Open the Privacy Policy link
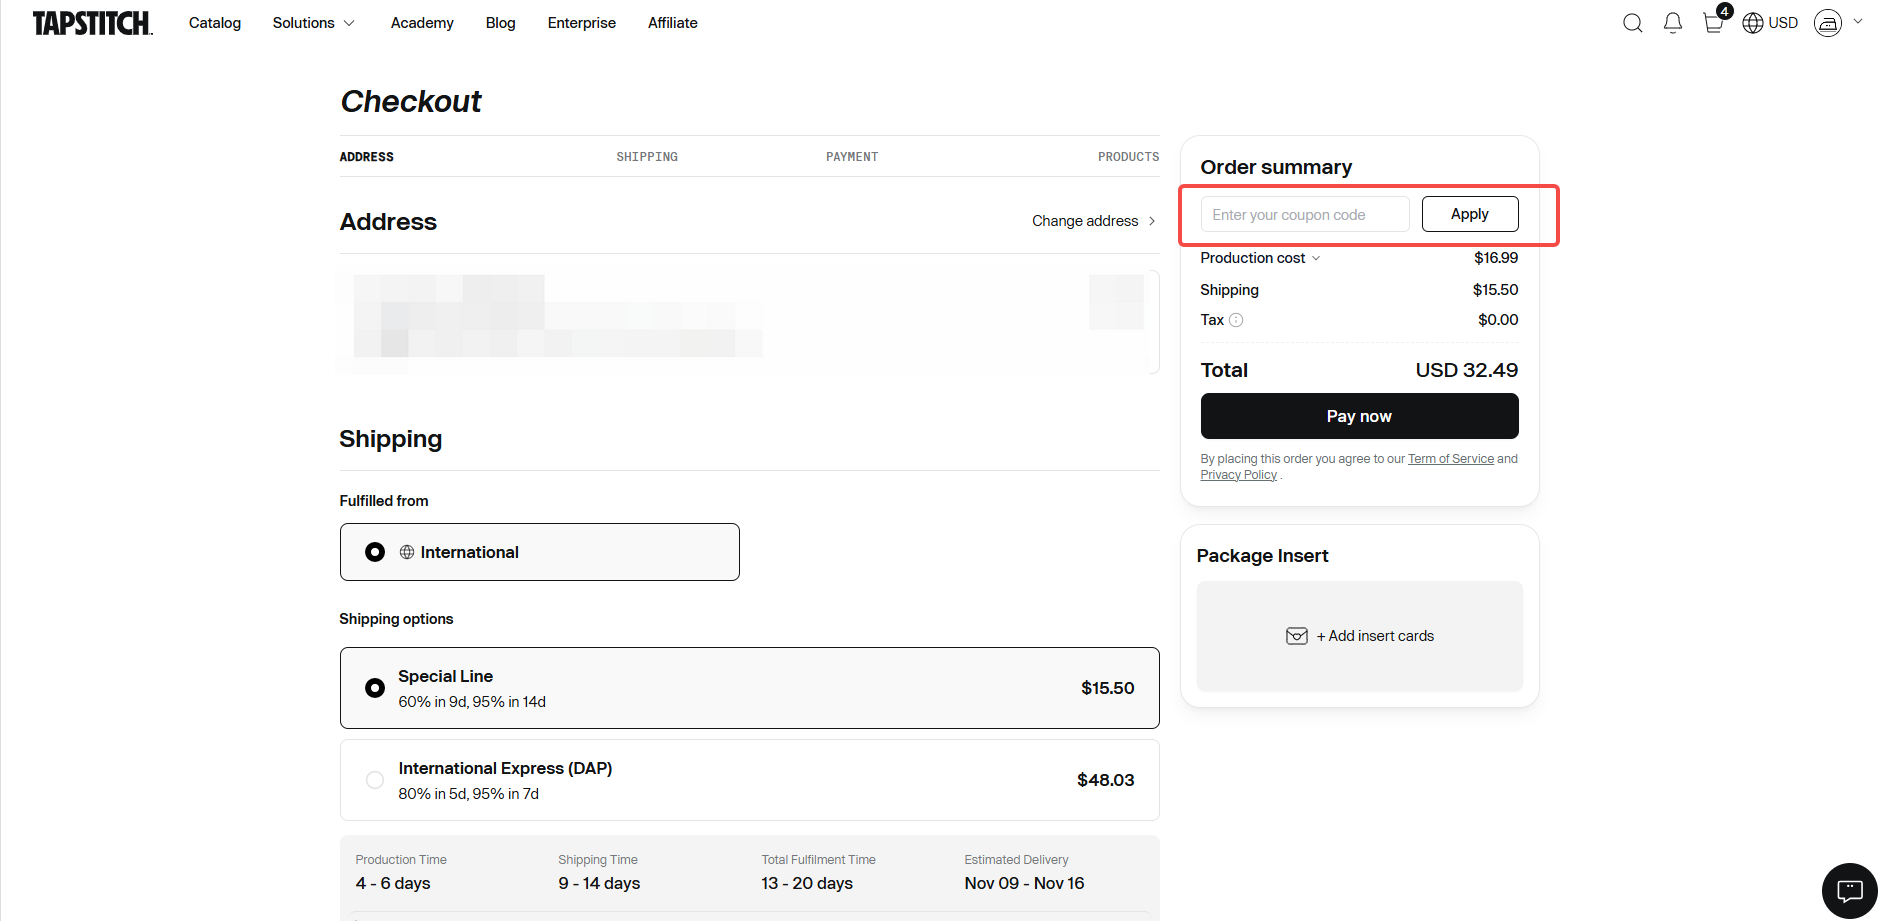Viewport: 1881px width, 921px height. point(1238,475)
